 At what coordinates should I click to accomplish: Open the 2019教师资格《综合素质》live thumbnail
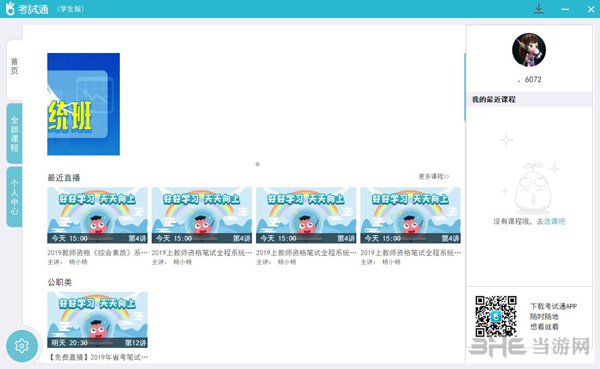pos(97,215)
